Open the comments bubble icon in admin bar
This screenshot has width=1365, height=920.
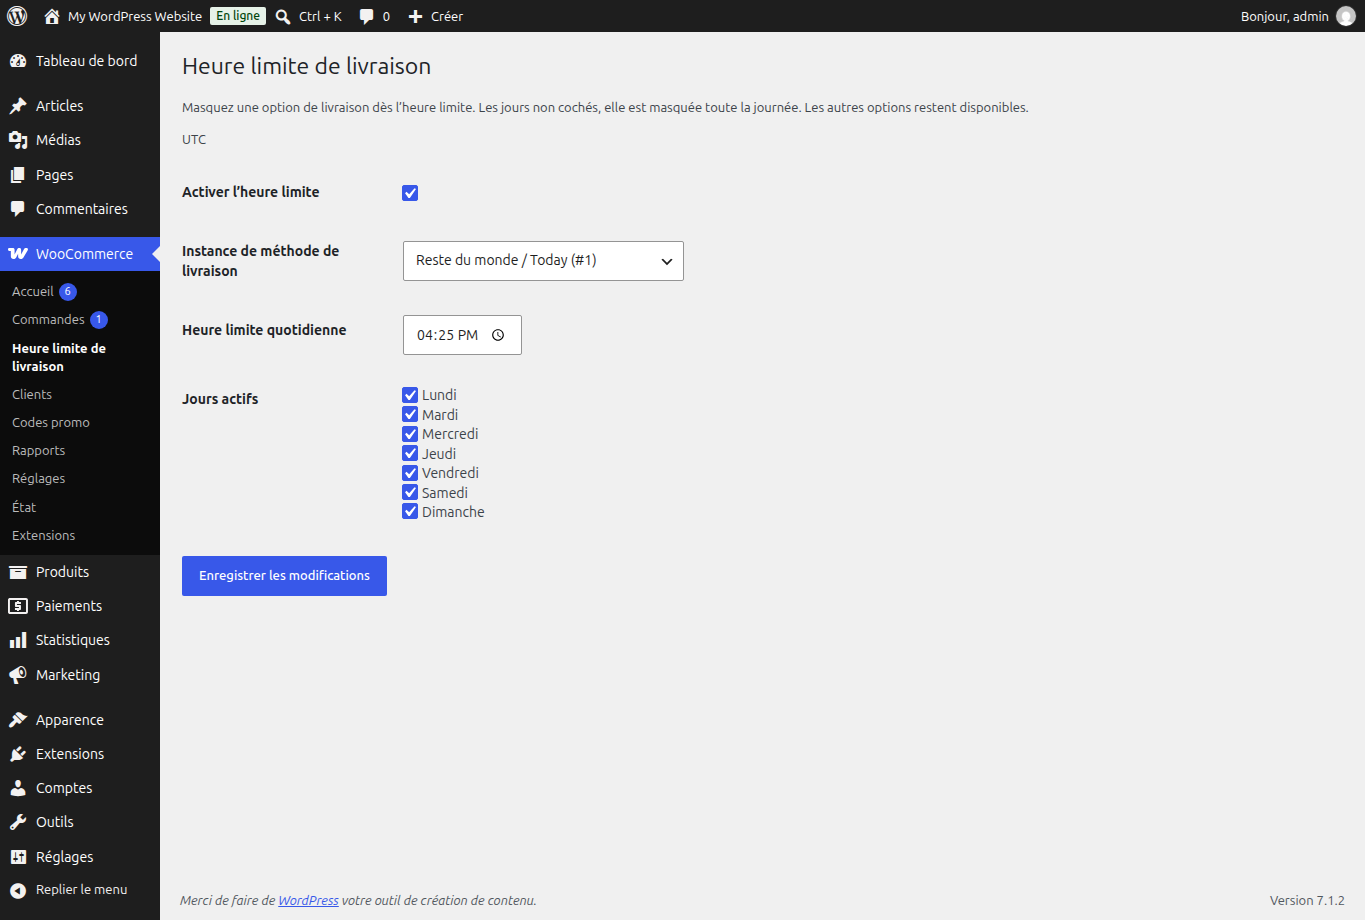tap(367, 16)
